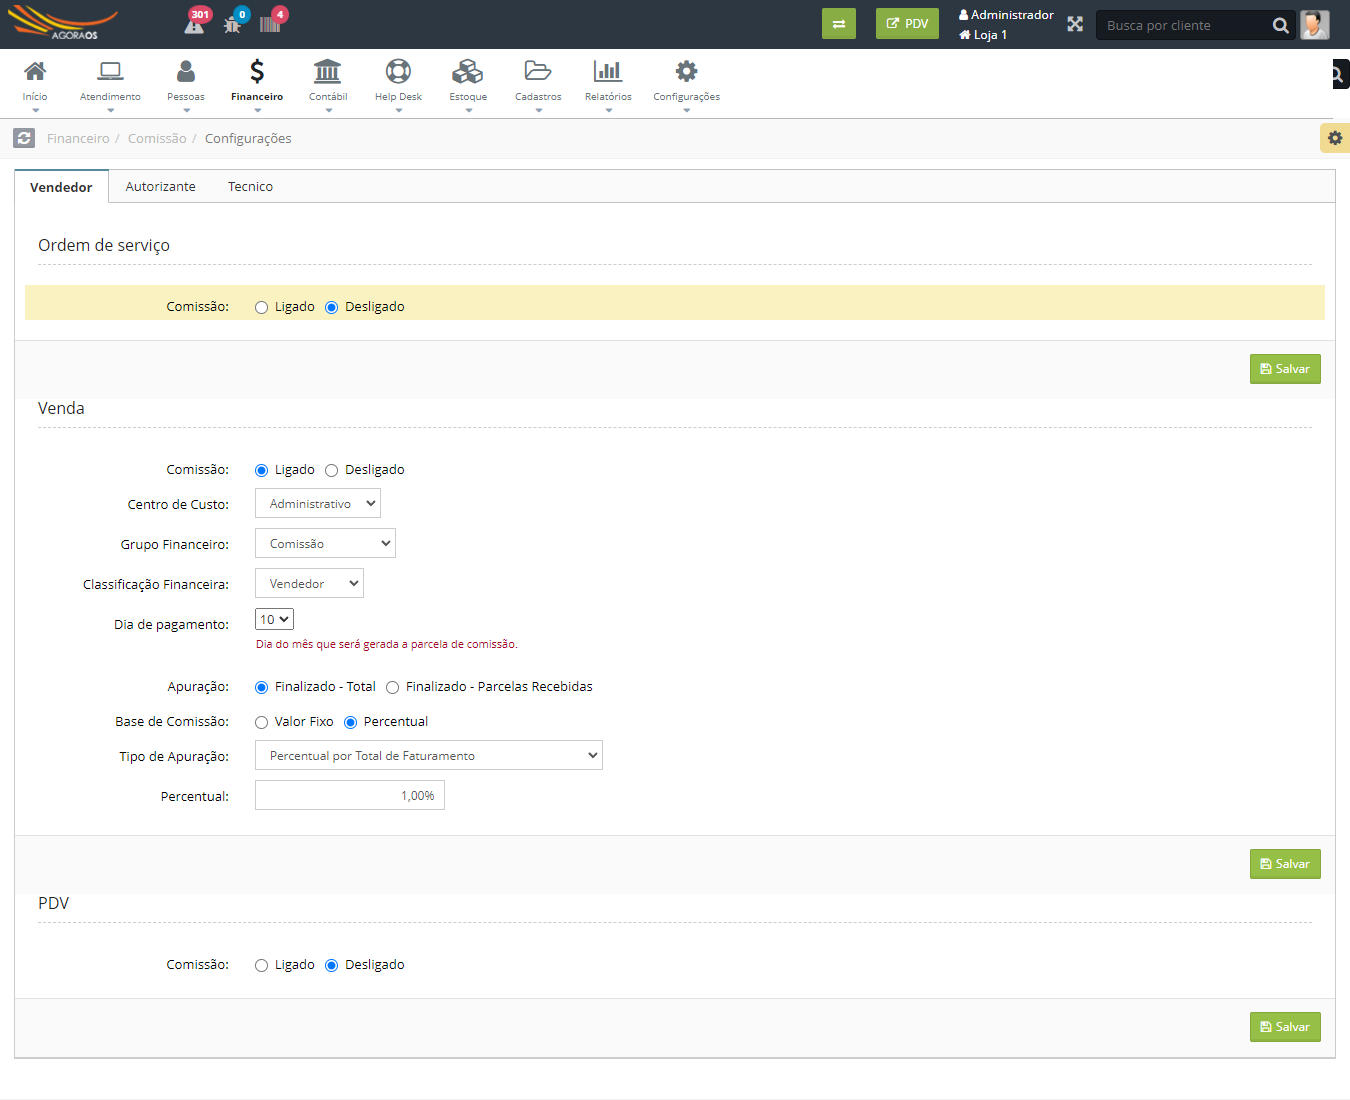Click Salvar button in Venda section
Image resolution: width=1350 pixels, height=1100 pixels.
click(1285, 864)
